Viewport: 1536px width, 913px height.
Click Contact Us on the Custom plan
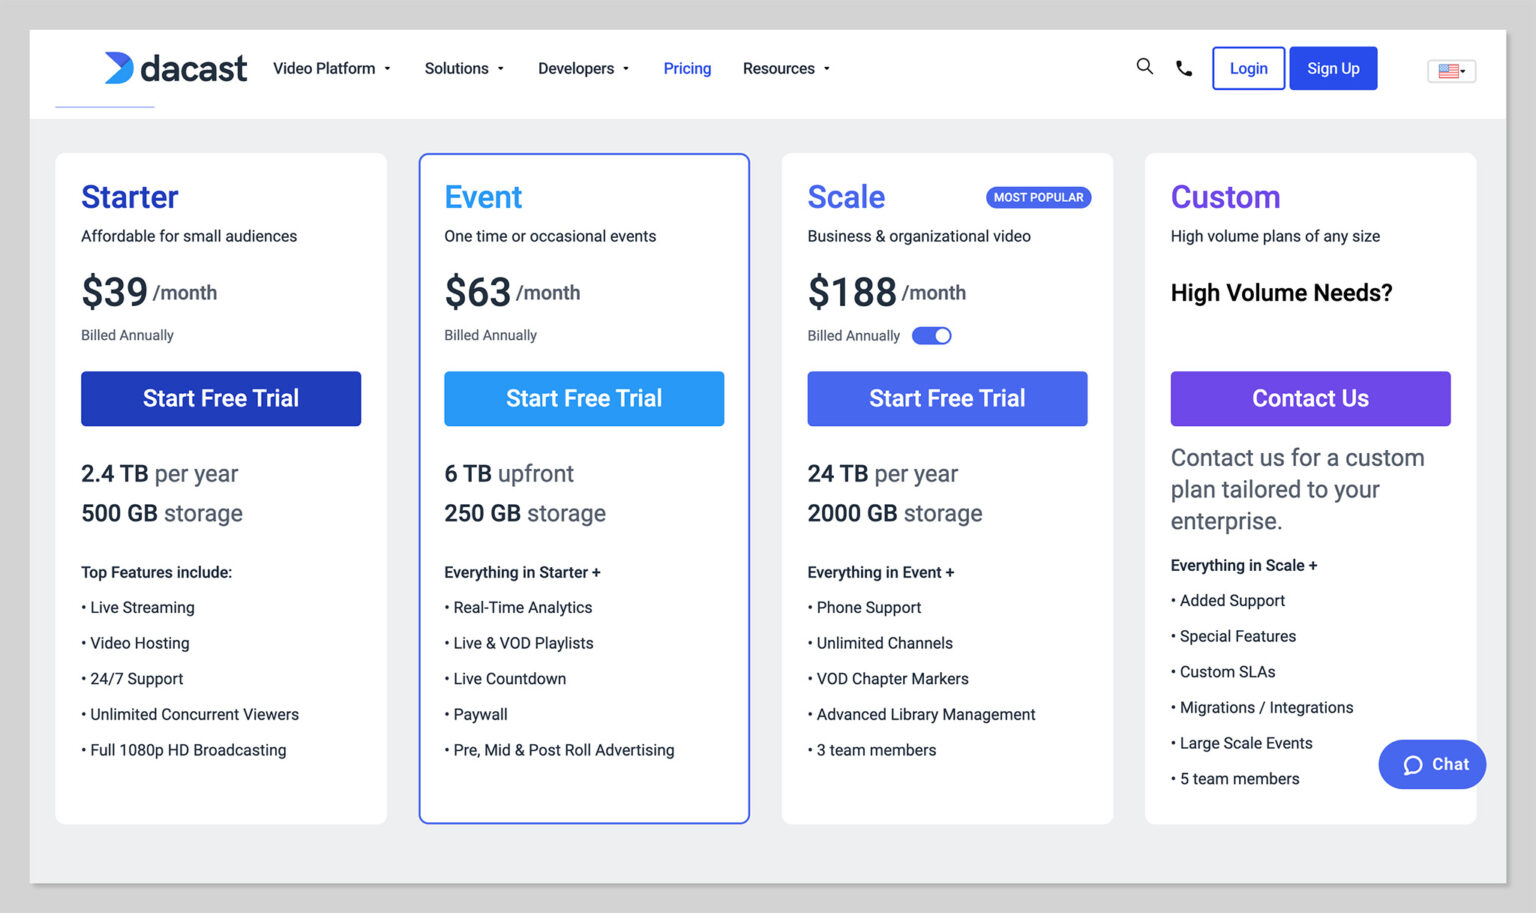pos(1310,398)
